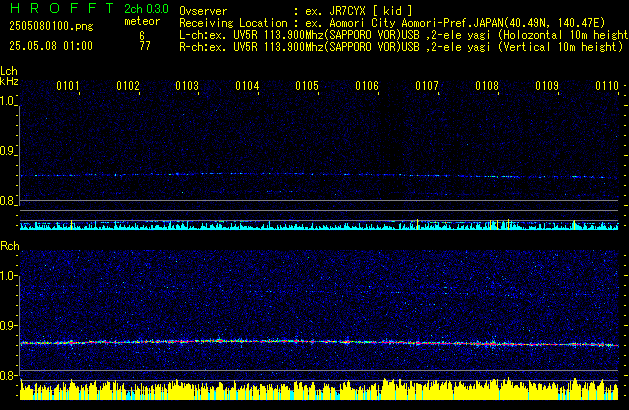The image size is (629, 410).
Task: Click the Rch channel label
Action: click(x=10, y=246)
